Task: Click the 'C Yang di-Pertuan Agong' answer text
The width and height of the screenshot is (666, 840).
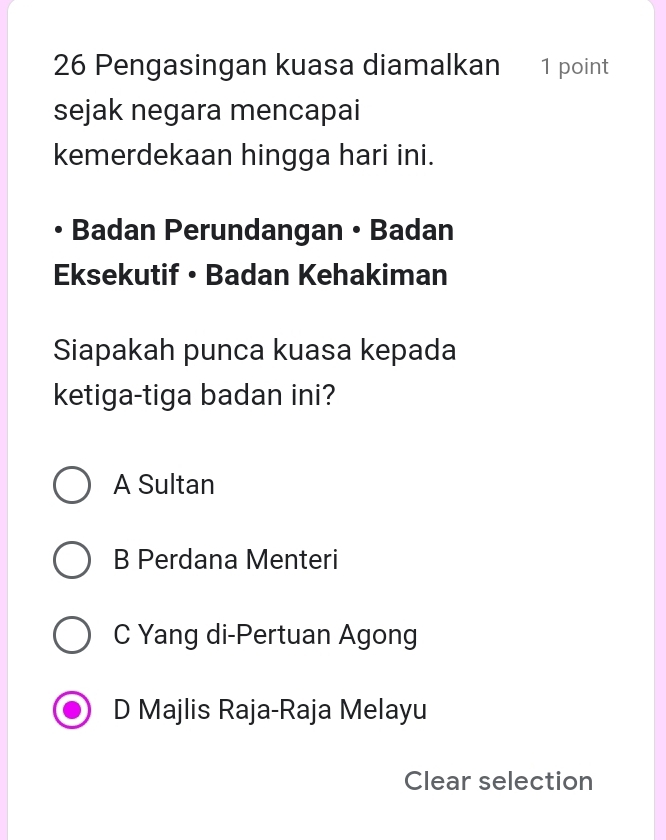Action: [x=265, y=635]
